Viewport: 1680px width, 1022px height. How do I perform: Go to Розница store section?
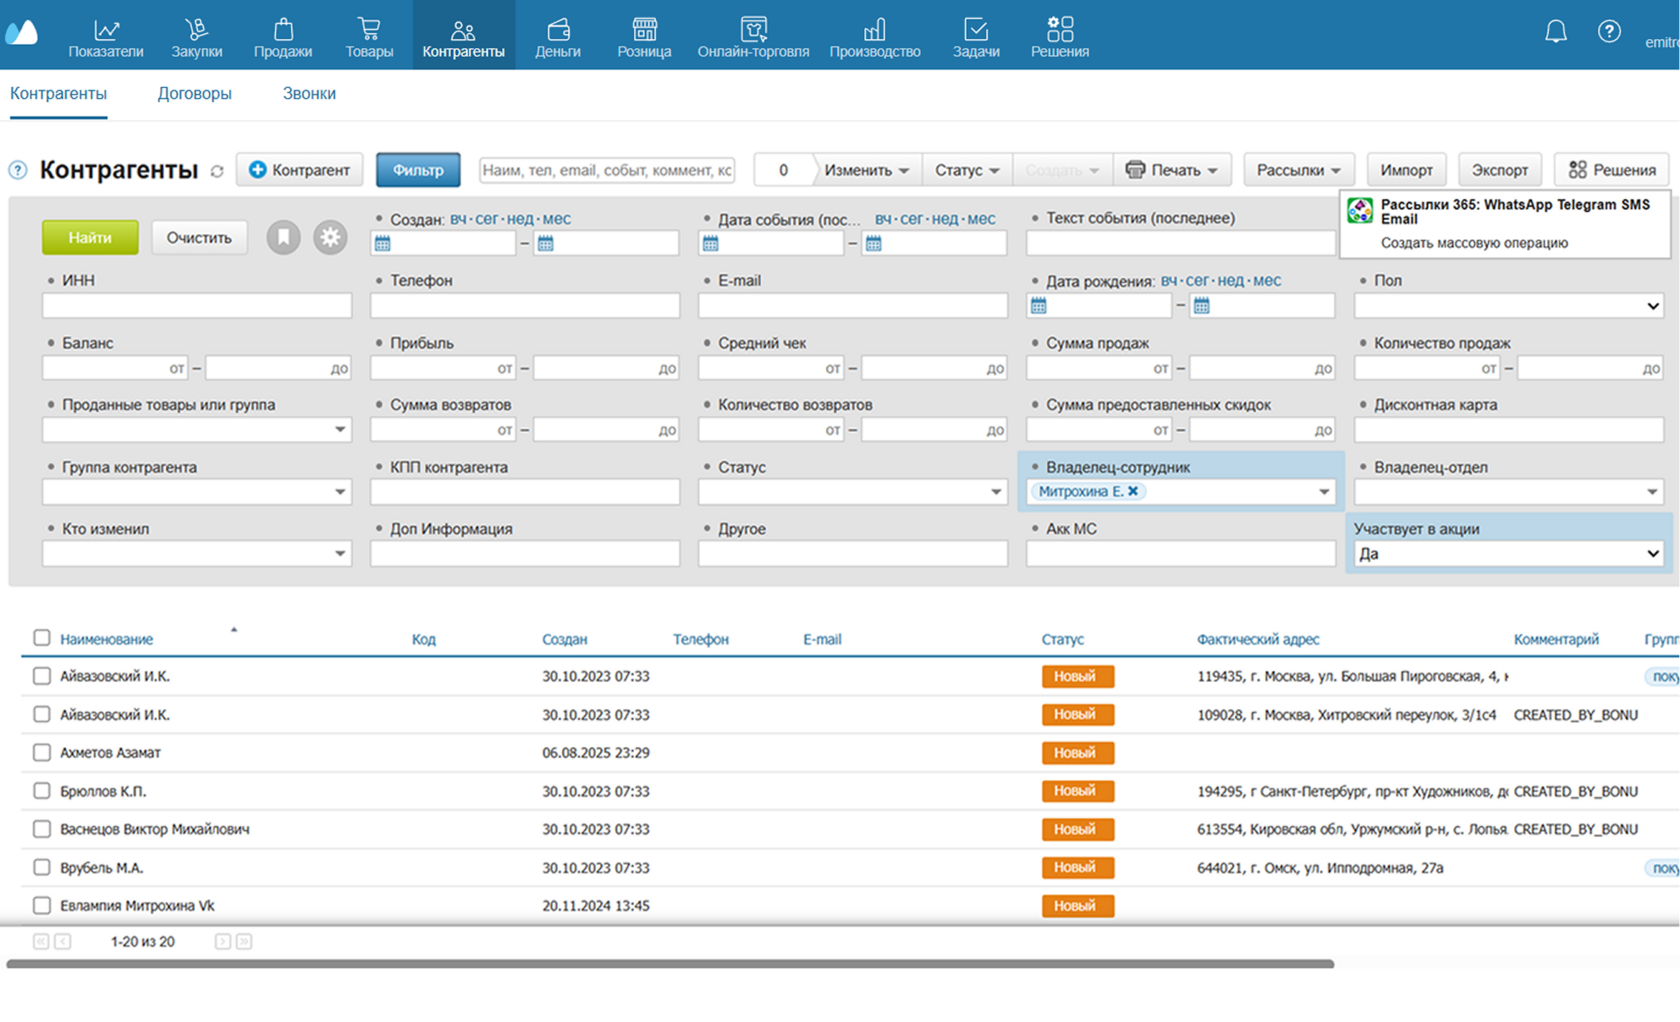[x=644, y=36]
